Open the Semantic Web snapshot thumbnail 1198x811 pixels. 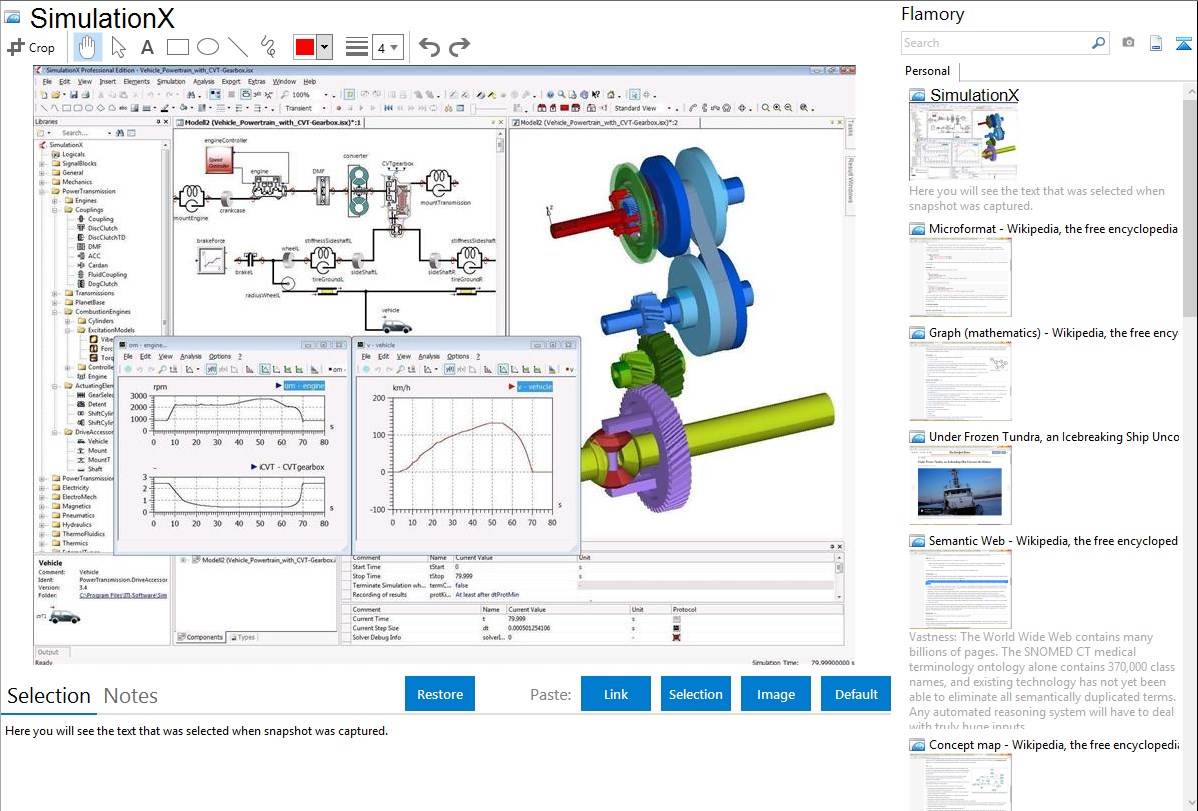point(960,589)
